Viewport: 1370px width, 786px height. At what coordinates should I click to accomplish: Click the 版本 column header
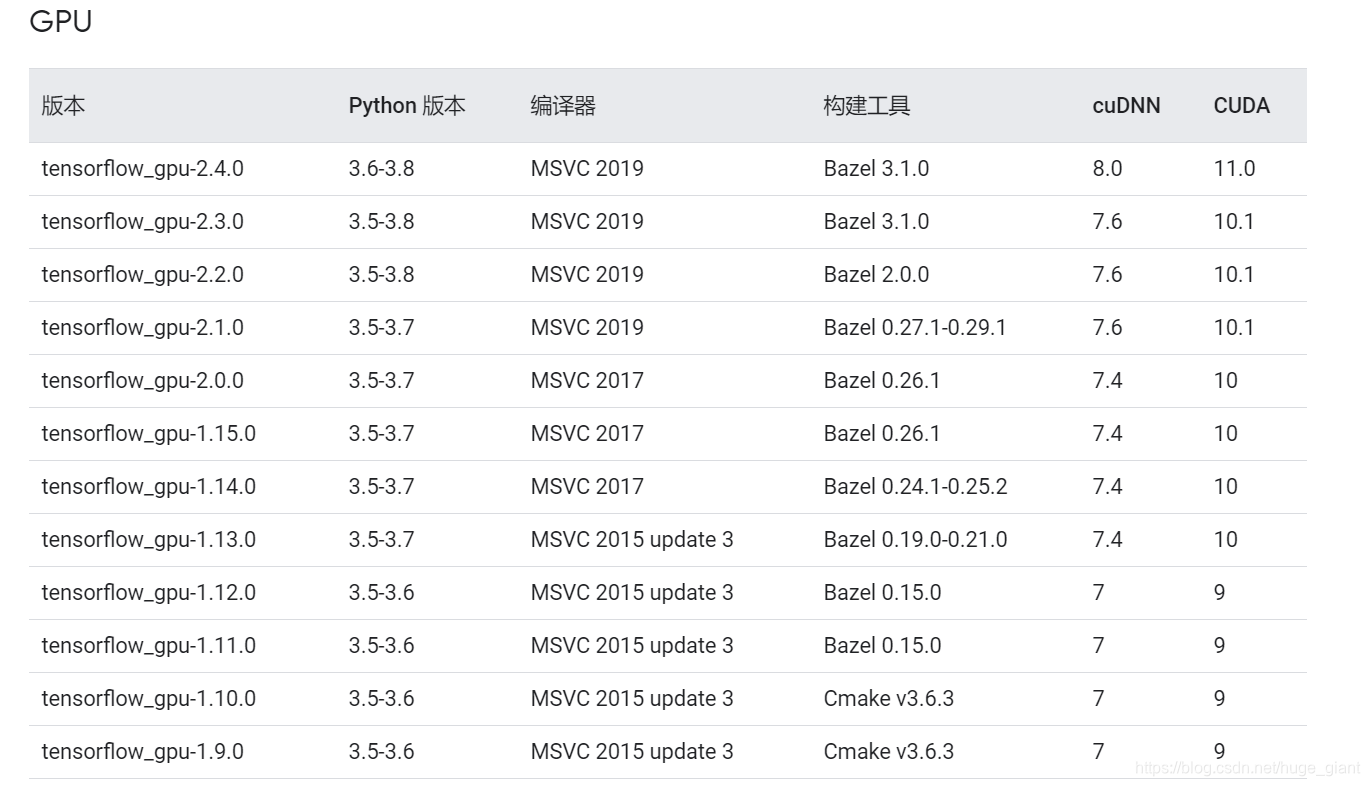[63, 105]
